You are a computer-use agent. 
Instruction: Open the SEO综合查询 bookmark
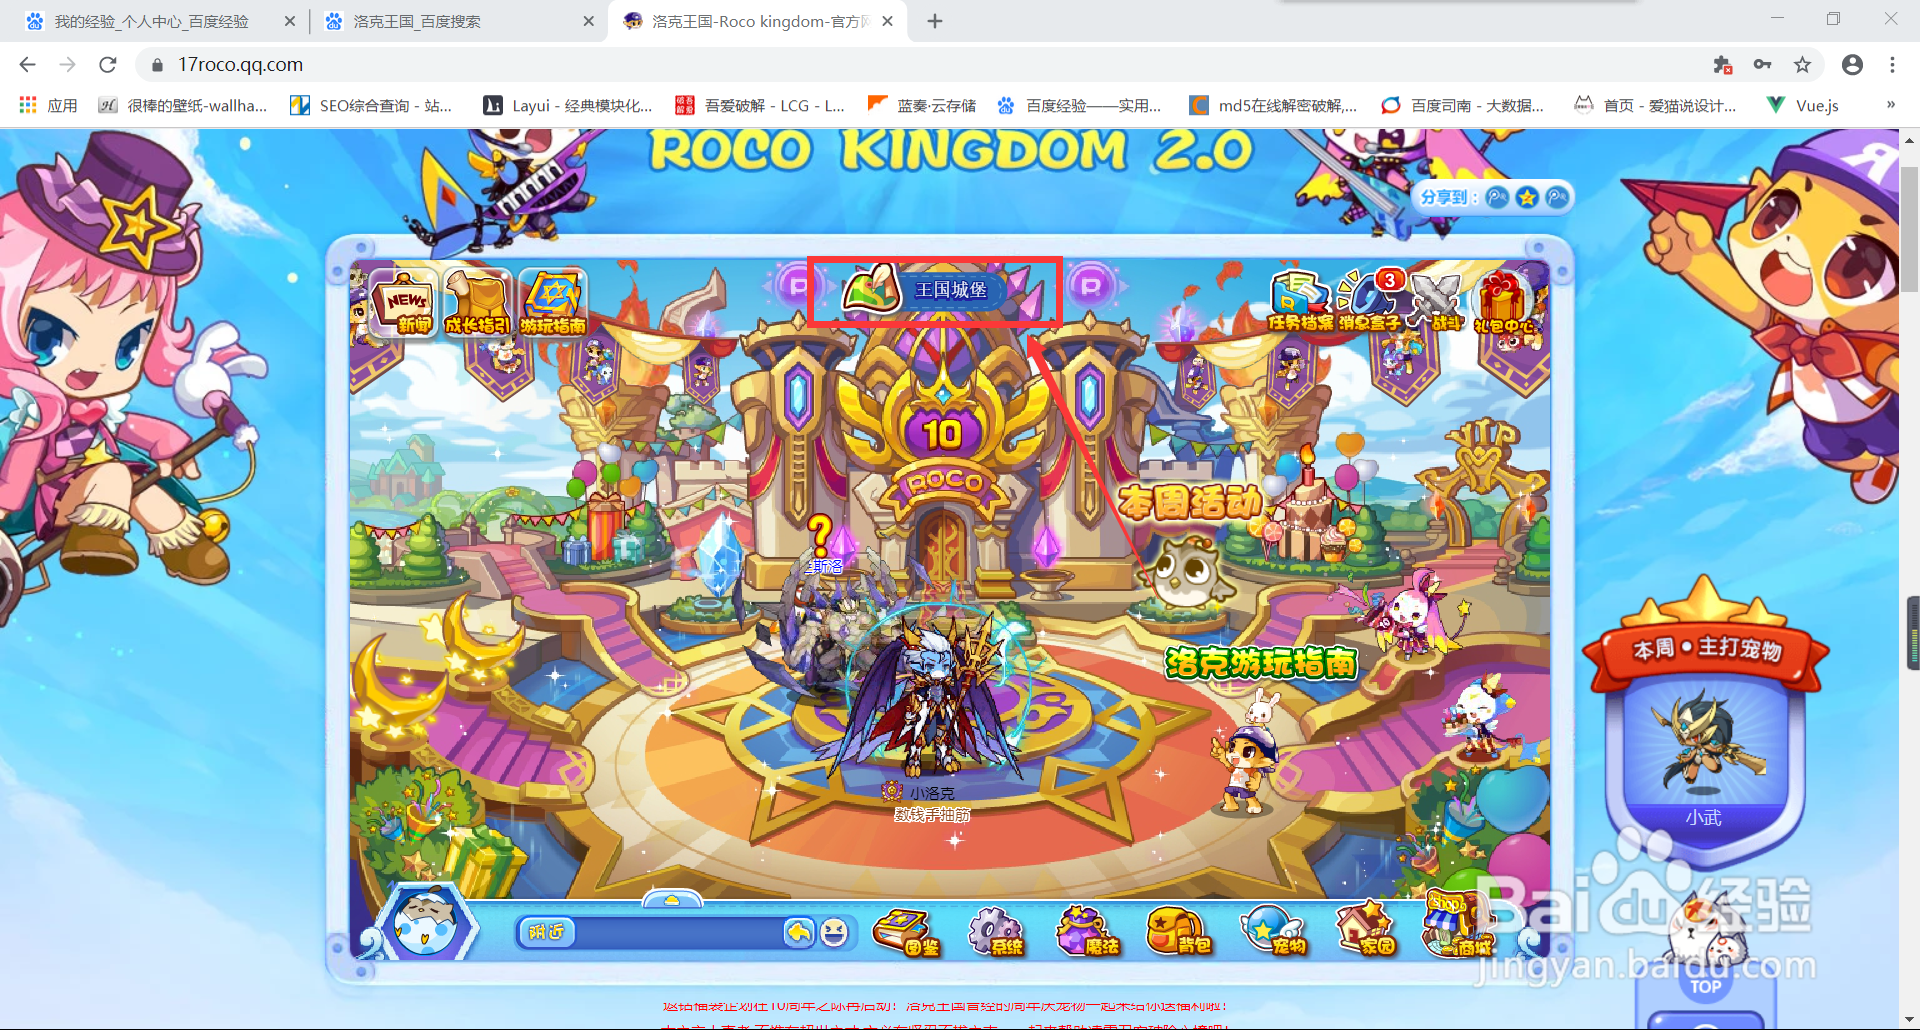pyautogui.click(x=371, y=105)
